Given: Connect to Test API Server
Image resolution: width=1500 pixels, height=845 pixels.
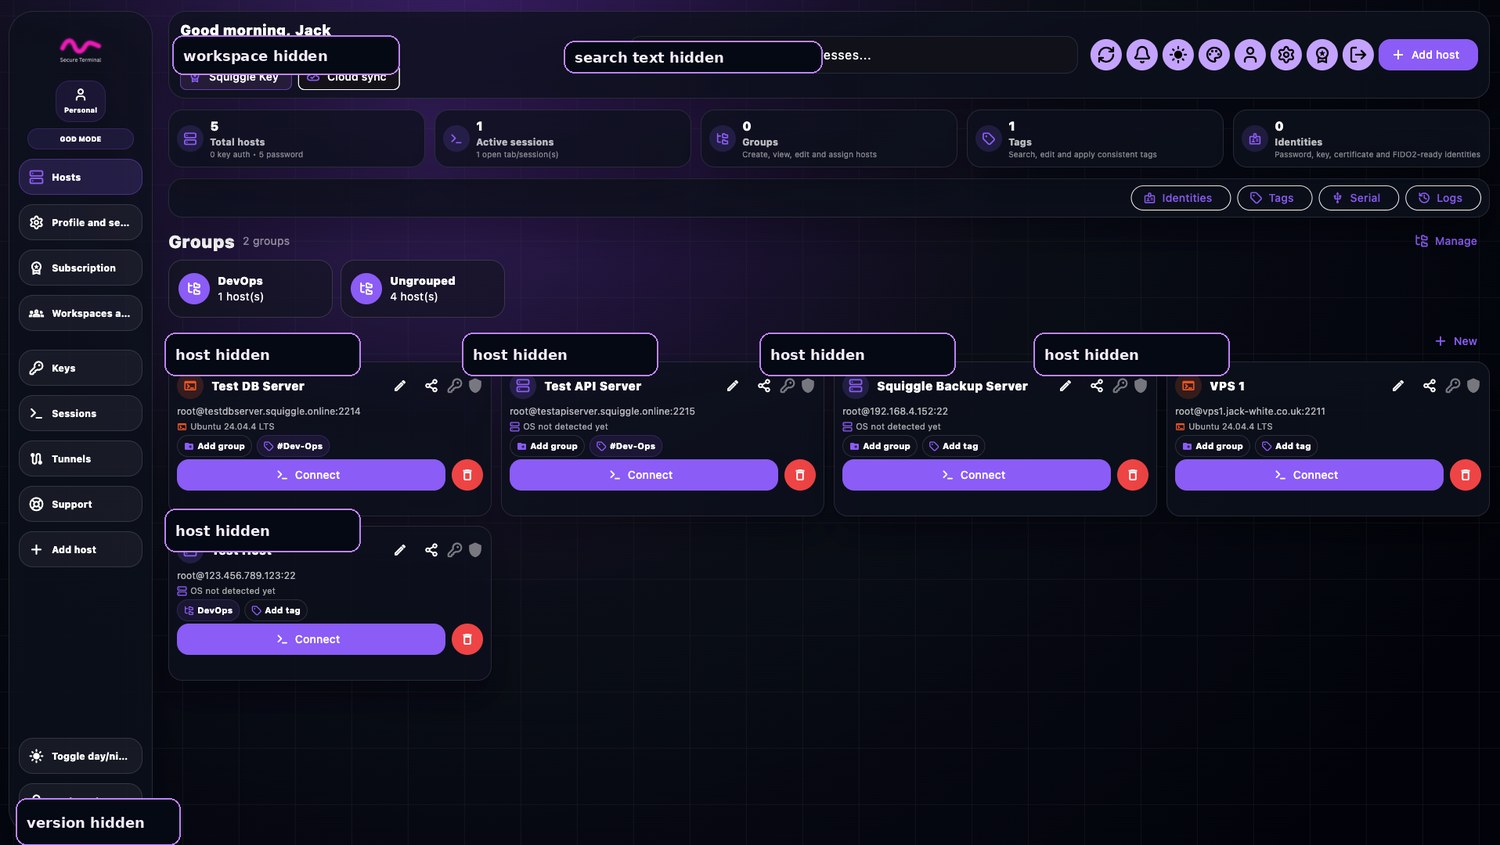Looking at the screenshot, I should (x=644, y=475).
